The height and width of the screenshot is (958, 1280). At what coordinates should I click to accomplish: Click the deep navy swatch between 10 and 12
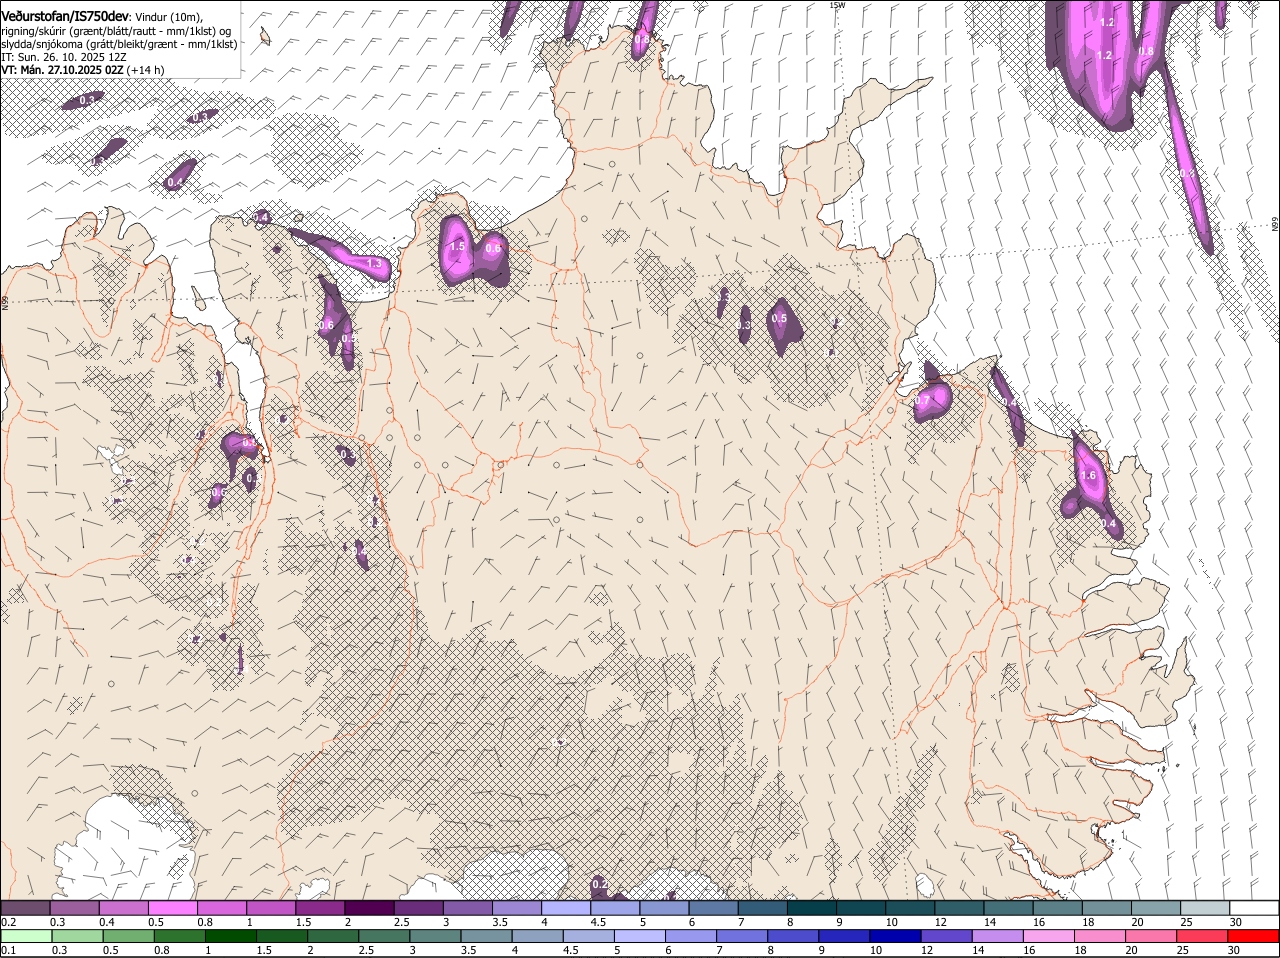tap(894, 936)
